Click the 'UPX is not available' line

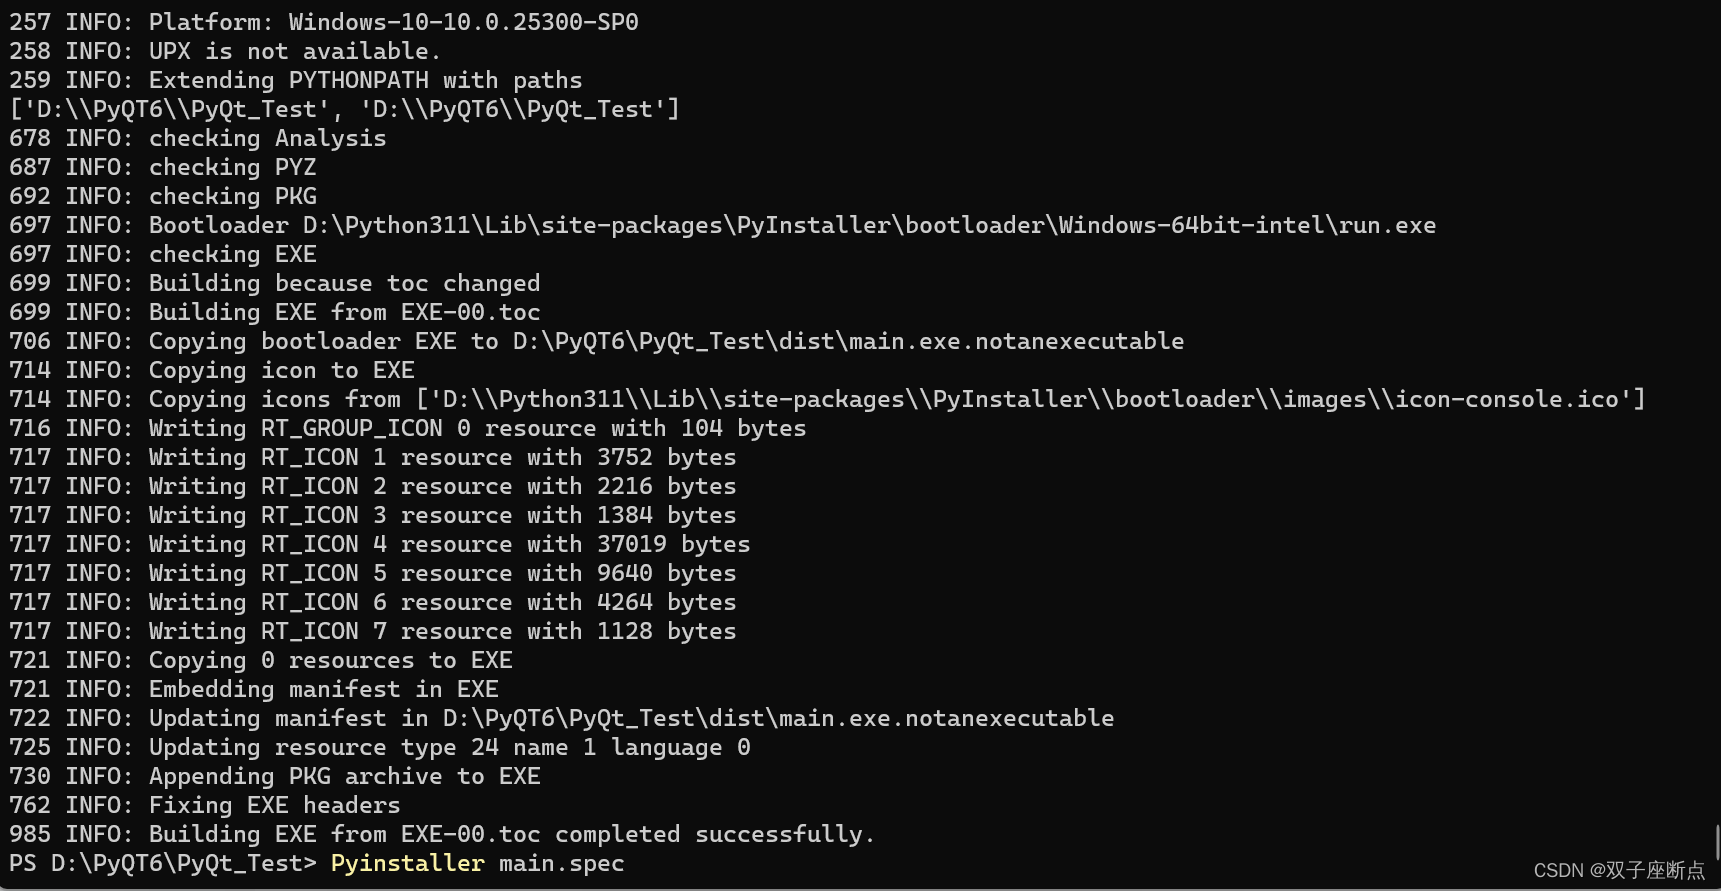click(x=225, y=51)
